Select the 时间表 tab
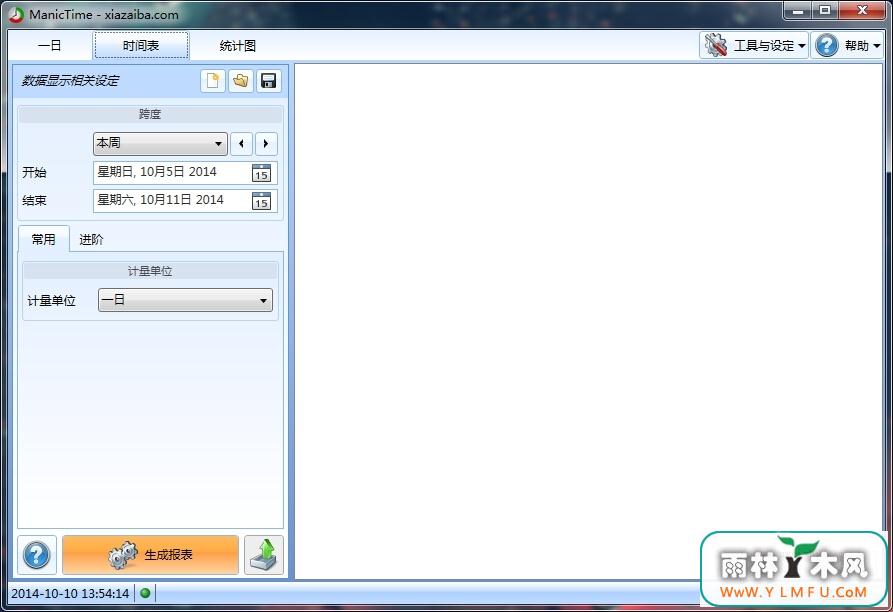The width and height of the screenshot is (893, 612). pos(141,46)
